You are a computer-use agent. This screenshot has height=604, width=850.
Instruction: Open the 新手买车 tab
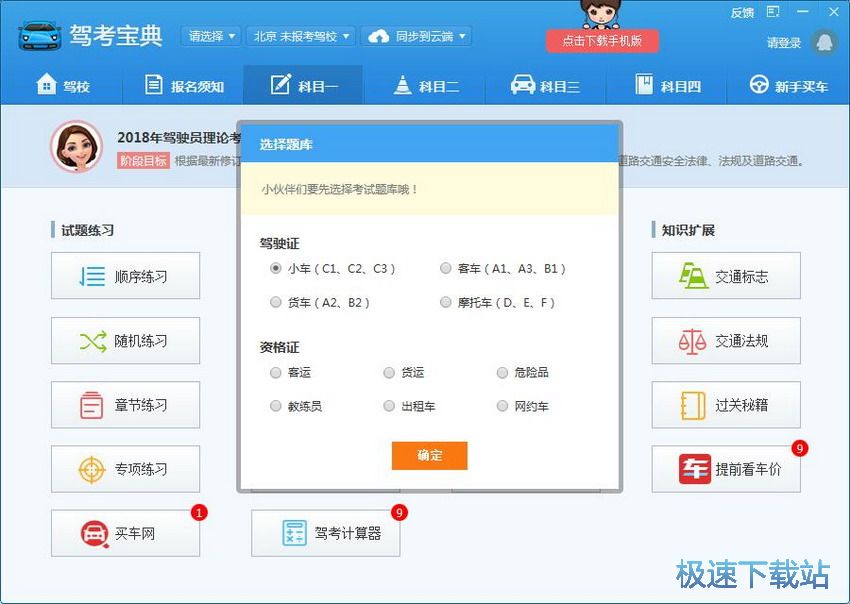click(x=789, y=86)
